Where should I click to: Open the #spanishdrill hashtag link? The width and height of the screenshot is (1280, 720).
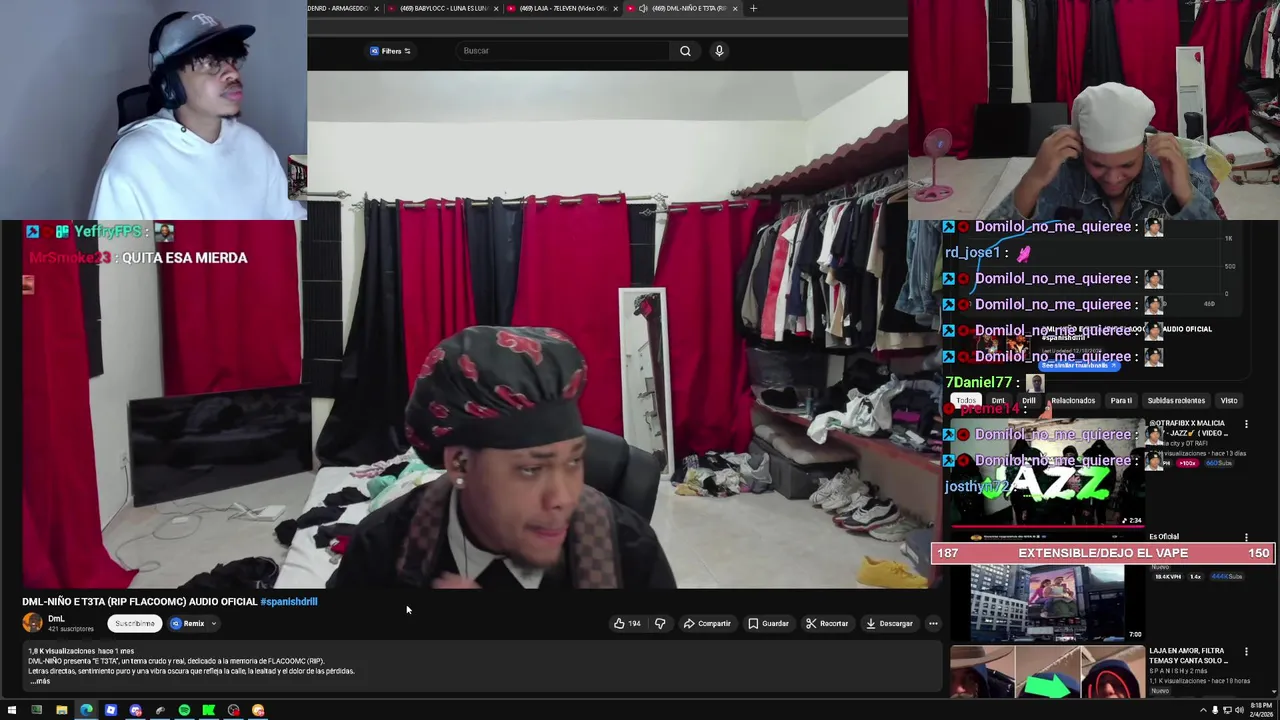pos(289,602)
